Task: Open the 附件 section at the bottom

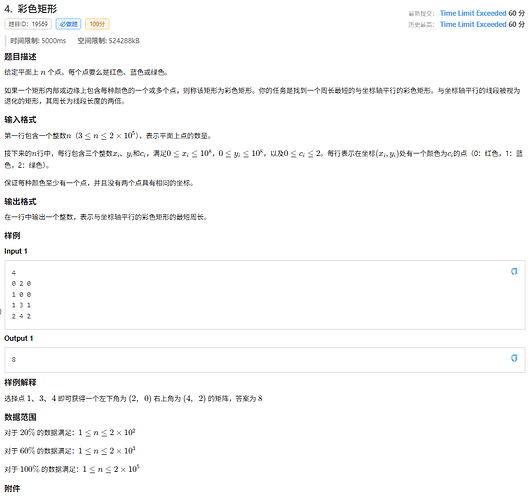Action: [12, 488]
